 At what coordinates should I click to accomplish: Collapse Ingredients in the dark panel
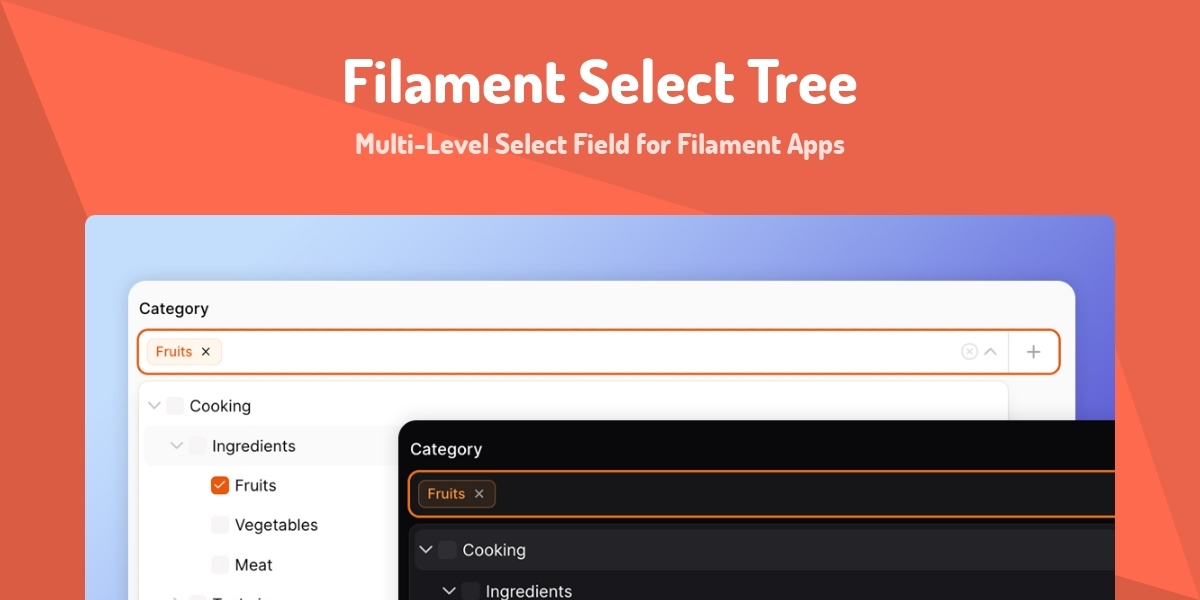(450, 592)
